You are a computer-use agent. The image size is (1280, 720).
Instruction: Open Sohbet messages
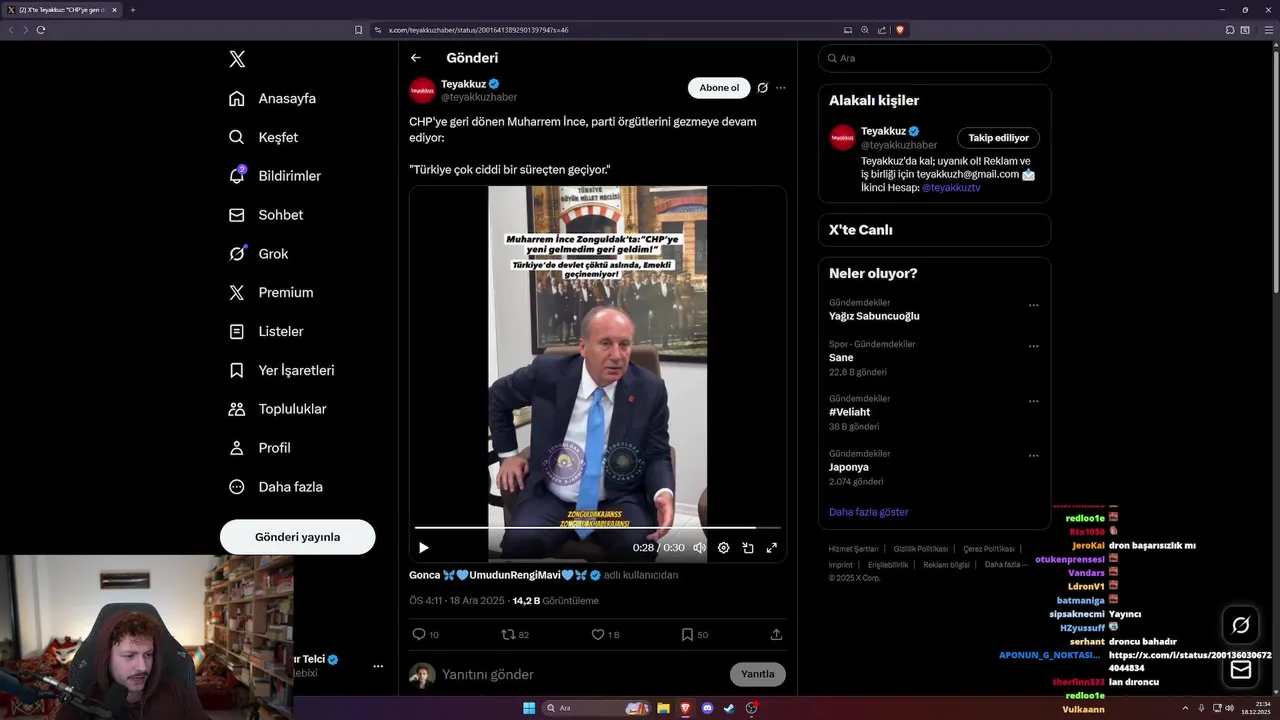coord(265,215)
